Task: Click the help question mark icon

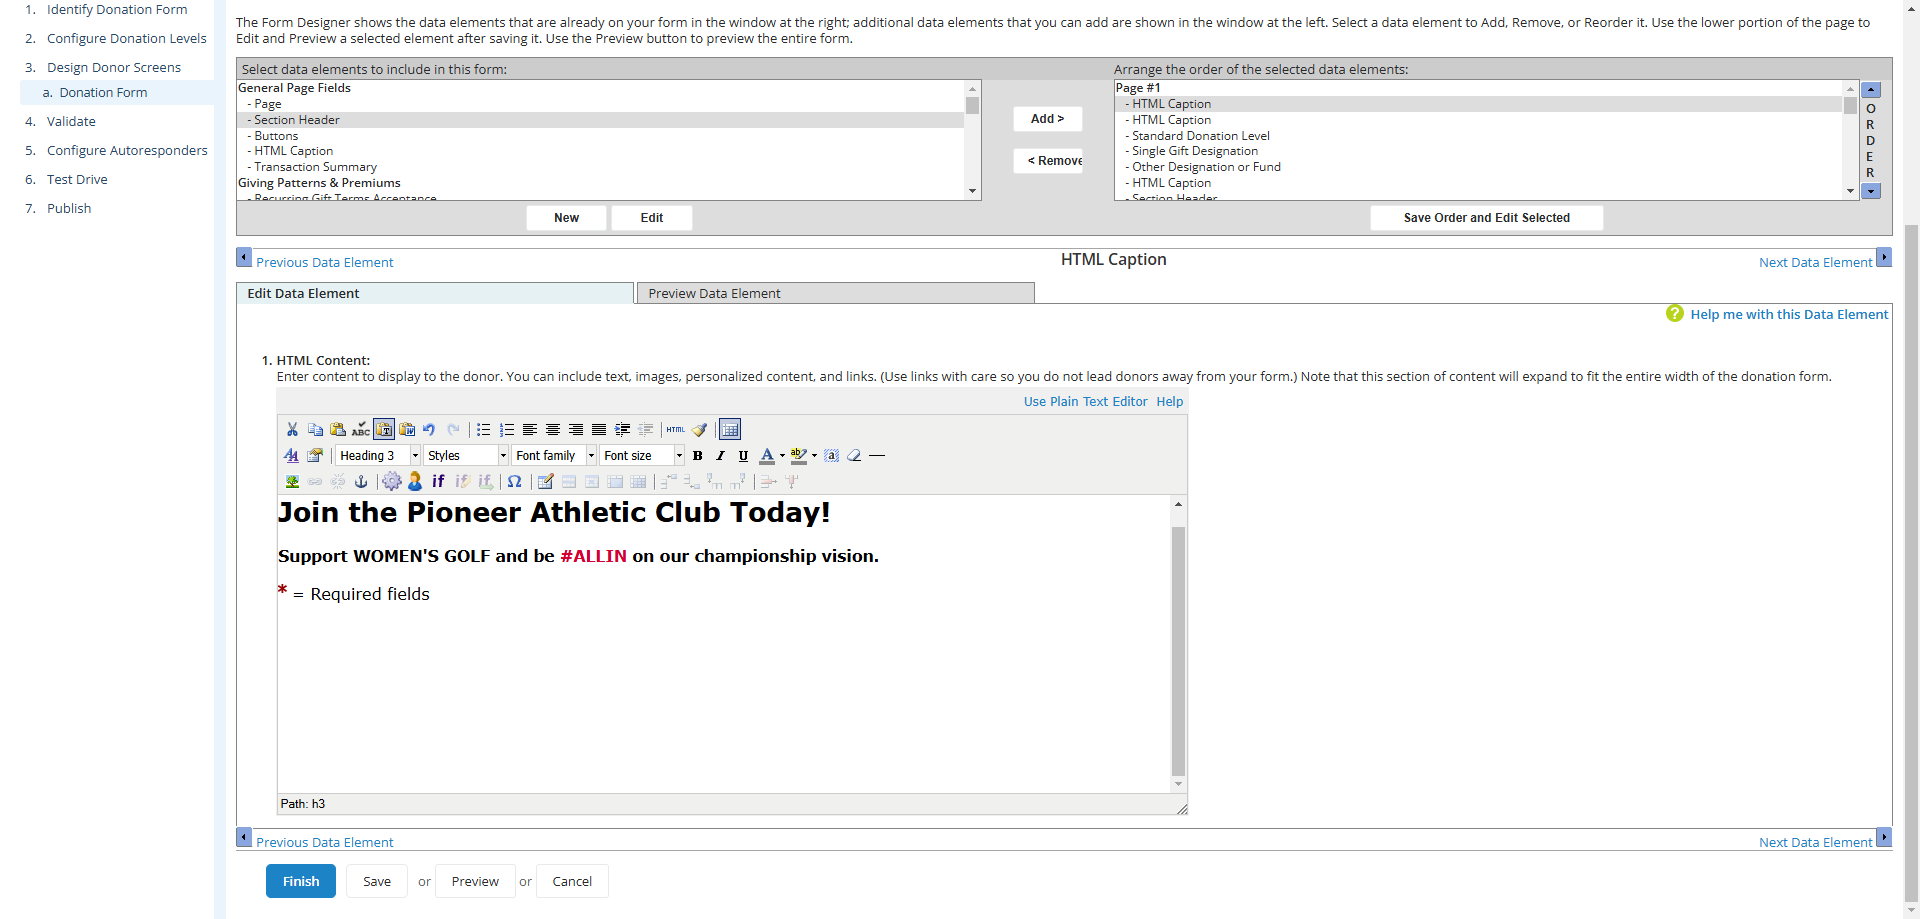Action: [x=1675, y=313]
